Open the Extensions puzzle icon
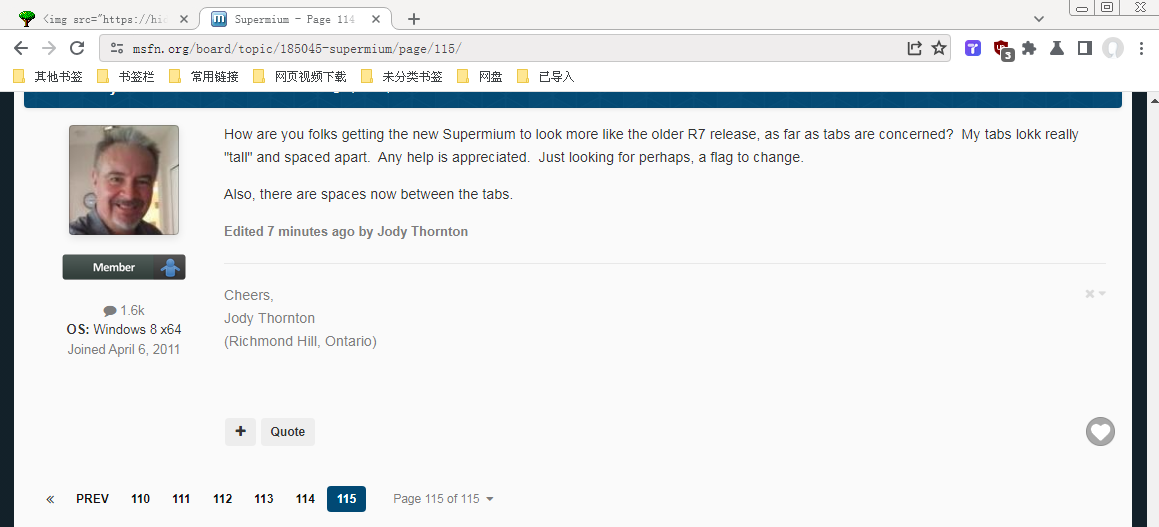 point(1029,48)
